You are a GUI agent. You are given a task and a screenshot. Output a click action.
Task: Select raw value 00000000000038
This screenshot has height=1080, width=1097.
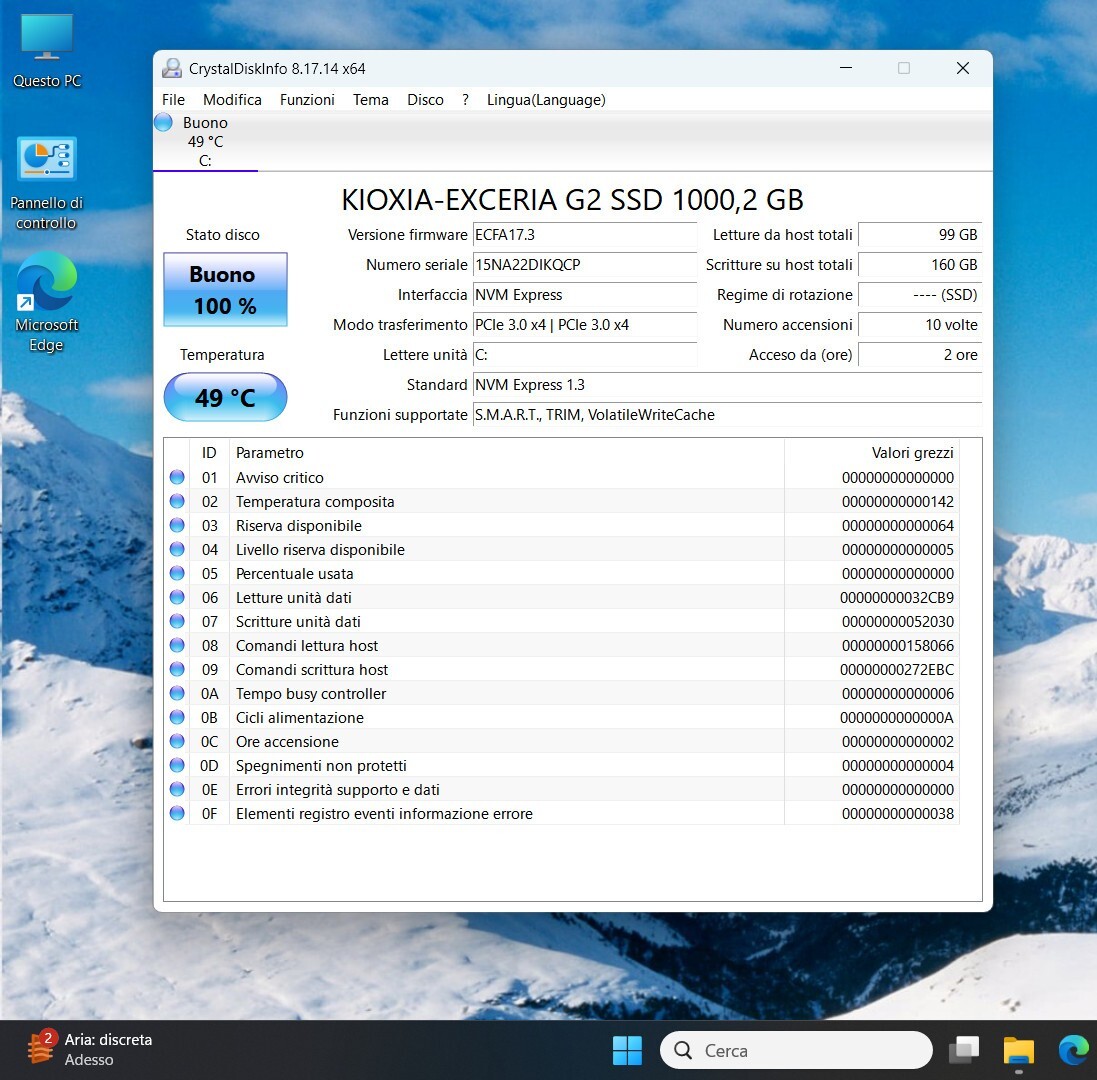[898, 813]
